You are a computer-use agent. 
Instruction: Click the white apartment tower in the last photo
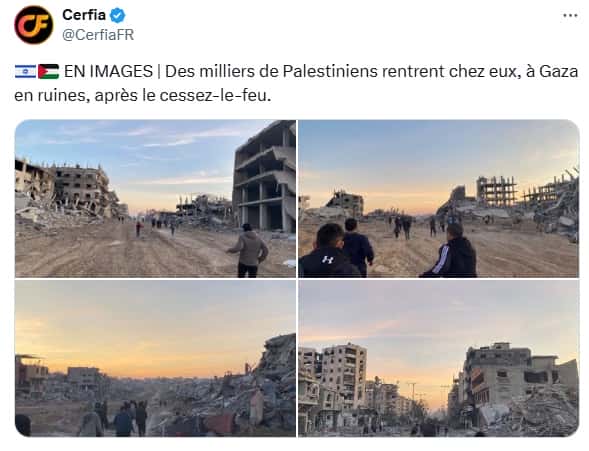[344, 377]
